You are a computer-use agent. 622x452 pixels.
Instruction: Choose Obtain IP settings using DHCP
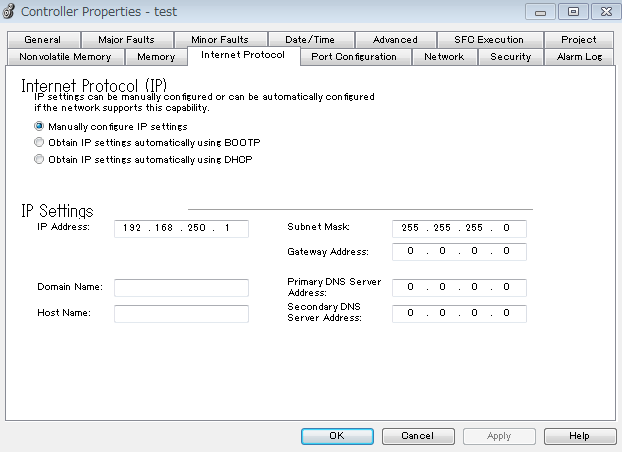(40, 159)
